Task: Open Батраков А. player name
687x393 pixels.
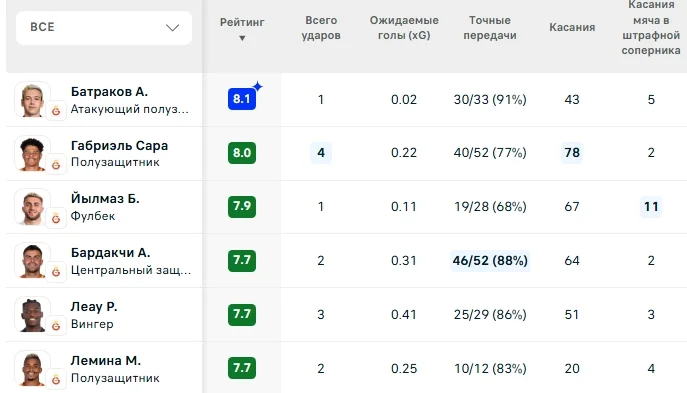Action: (109, 92)
